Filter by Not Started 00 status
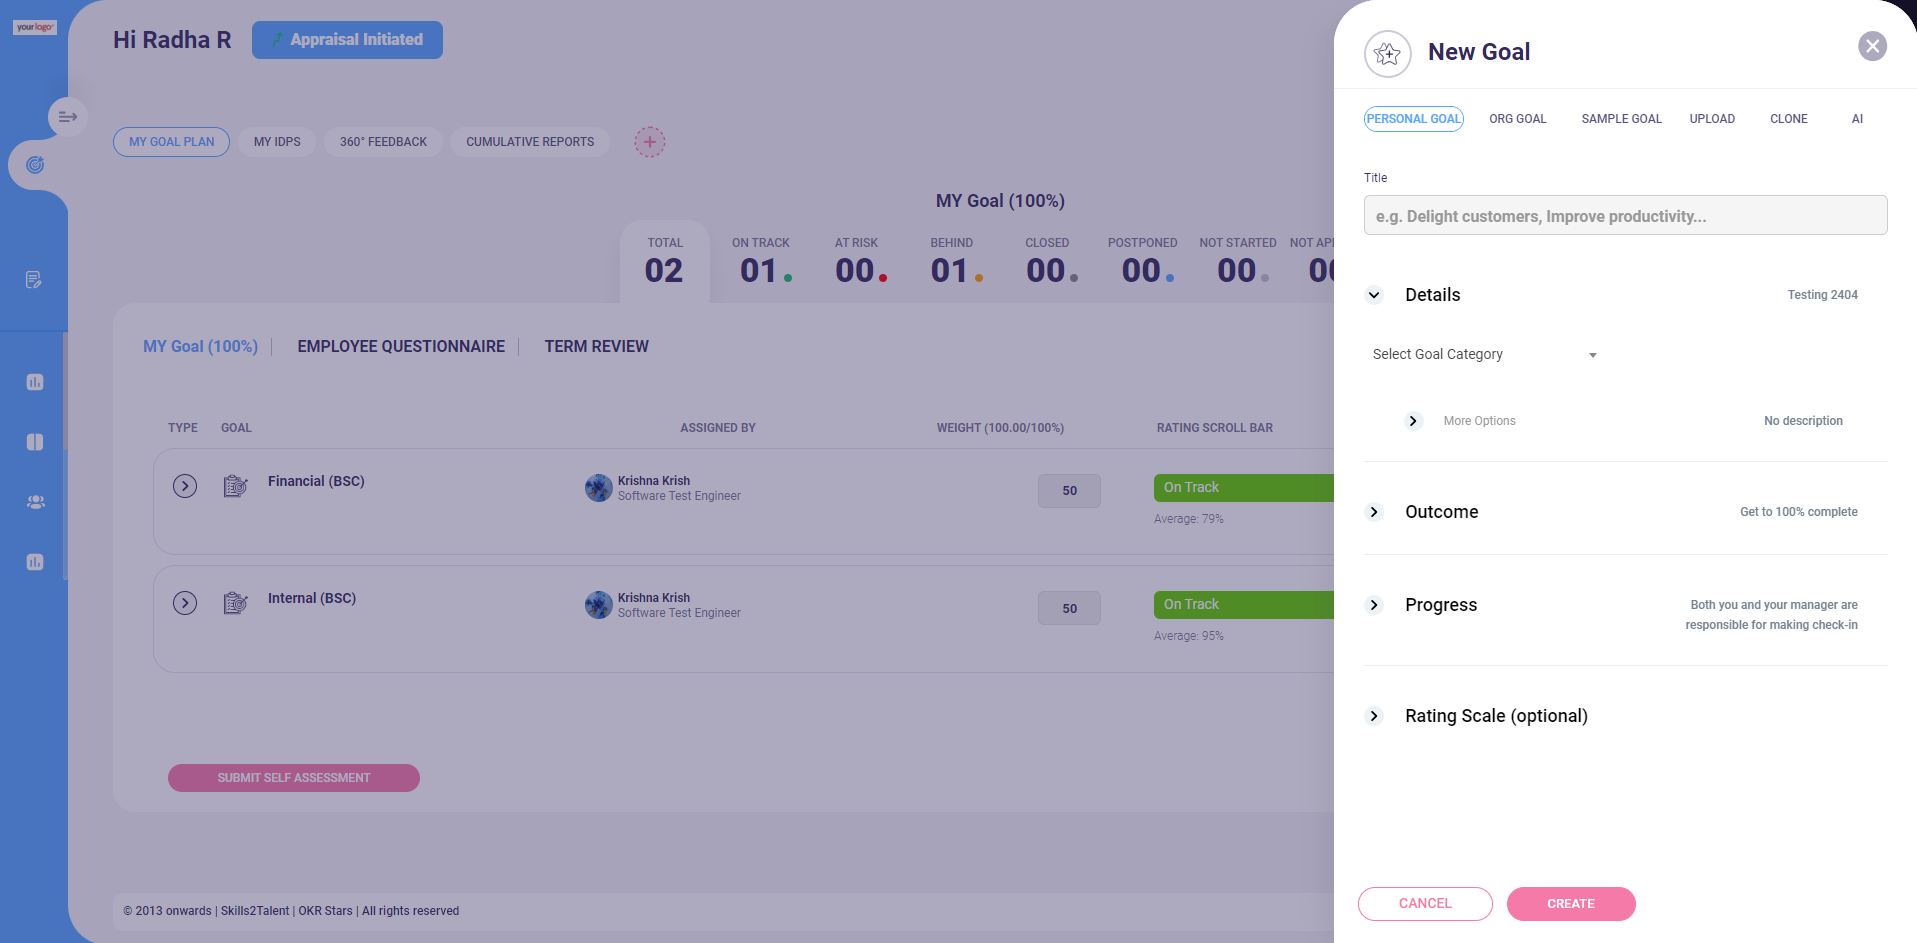 click(x=1238, y=262)
